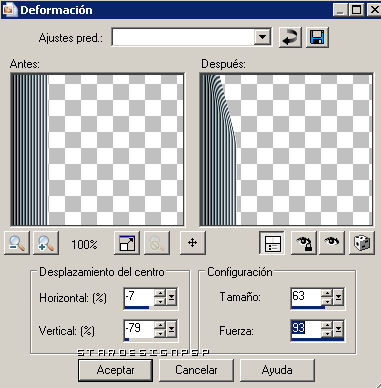The image size is (381, 388).
Task: Toggle the show/hide previews panel button
Action: coord(272,243)
